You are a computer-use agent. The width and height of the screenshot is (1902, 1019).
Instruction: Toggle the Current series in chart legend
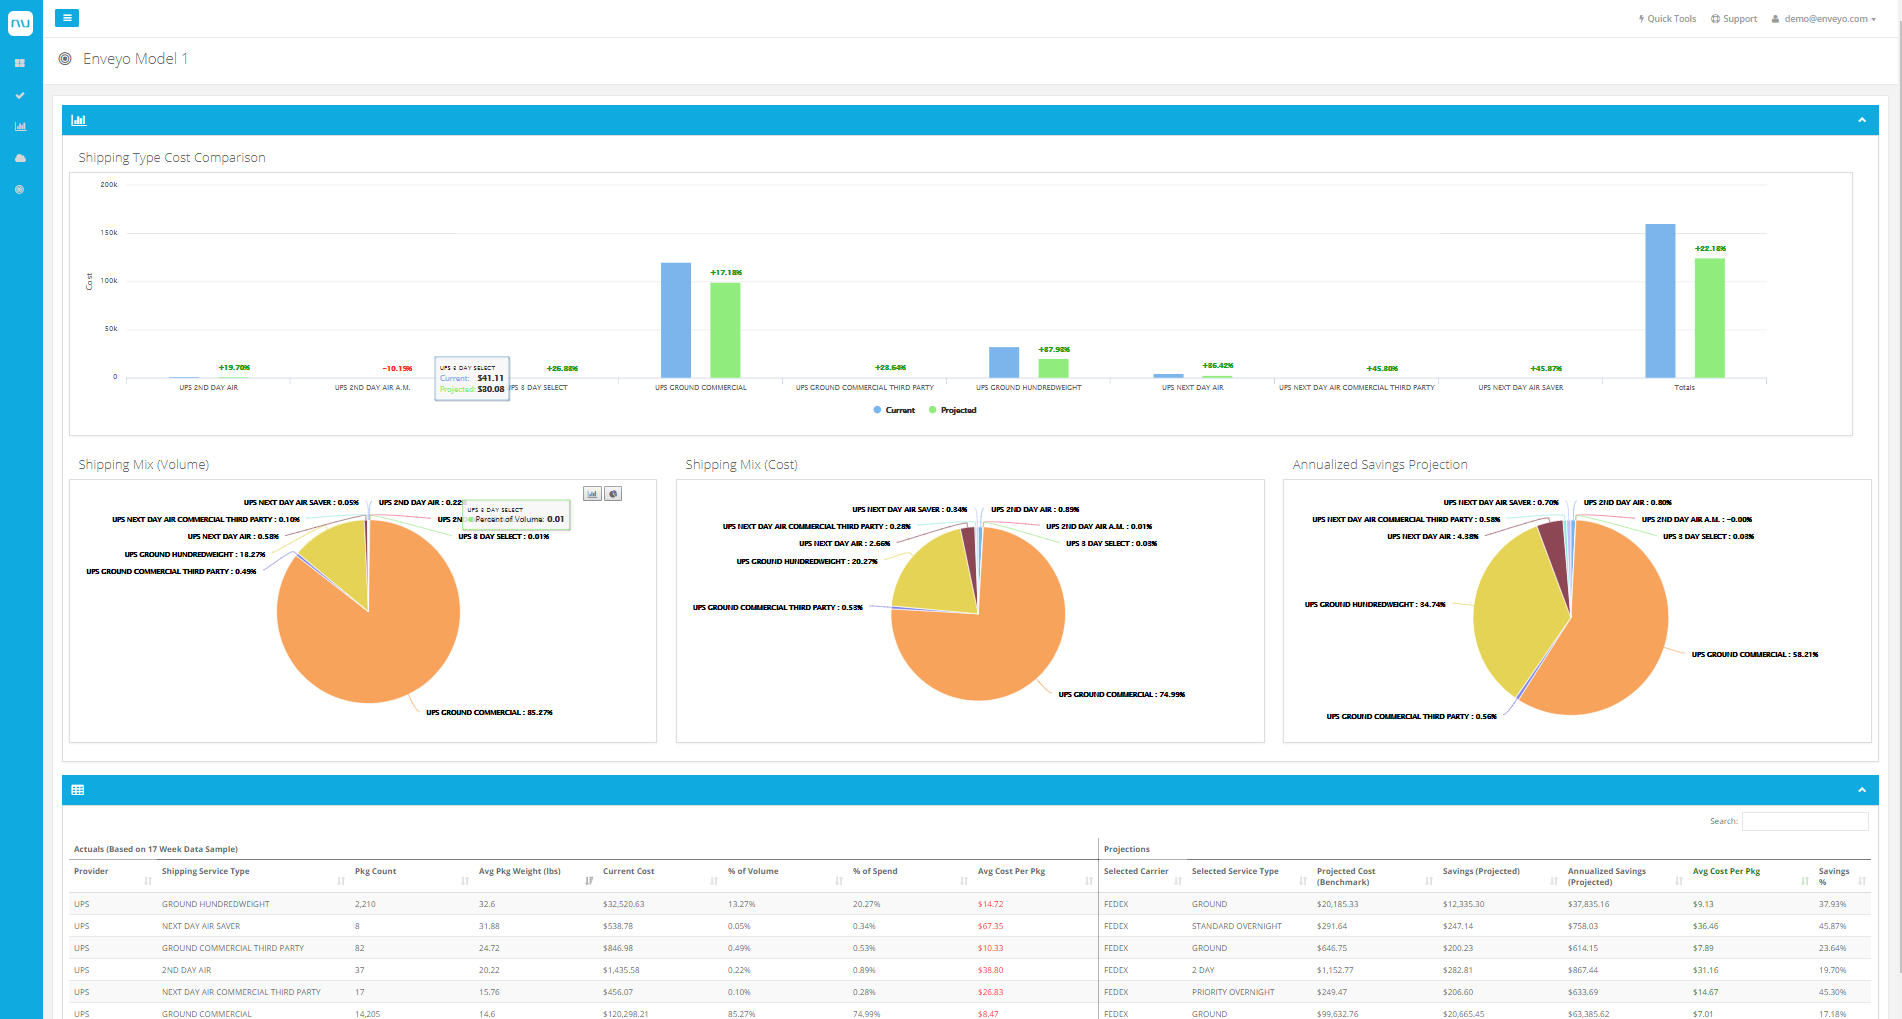893,410
